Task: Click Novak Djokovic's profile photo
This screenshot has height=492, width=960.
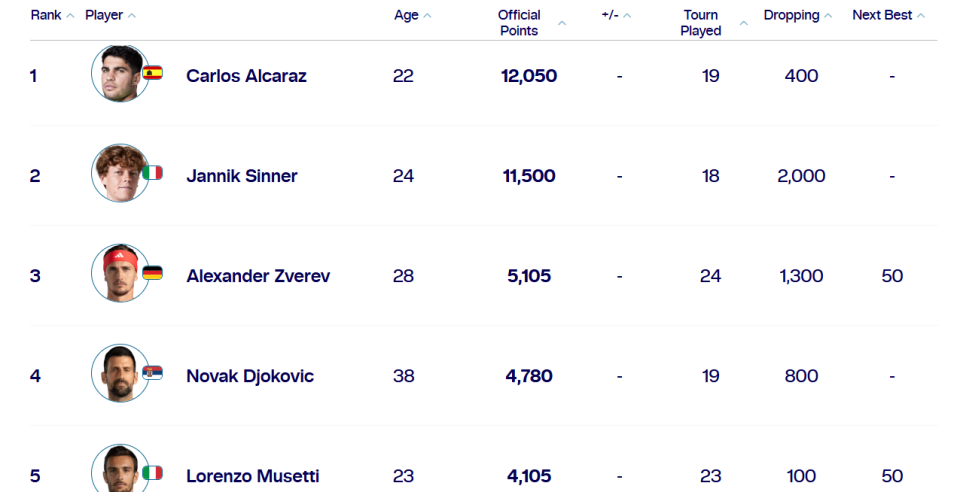Action: [119, 374]
